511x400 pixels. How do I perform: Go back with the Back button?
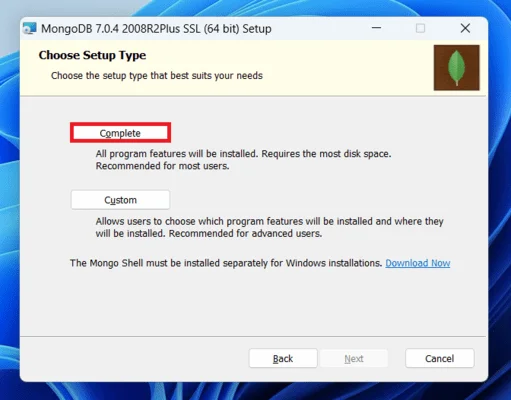pyautogui.click(x=283, y=358)
